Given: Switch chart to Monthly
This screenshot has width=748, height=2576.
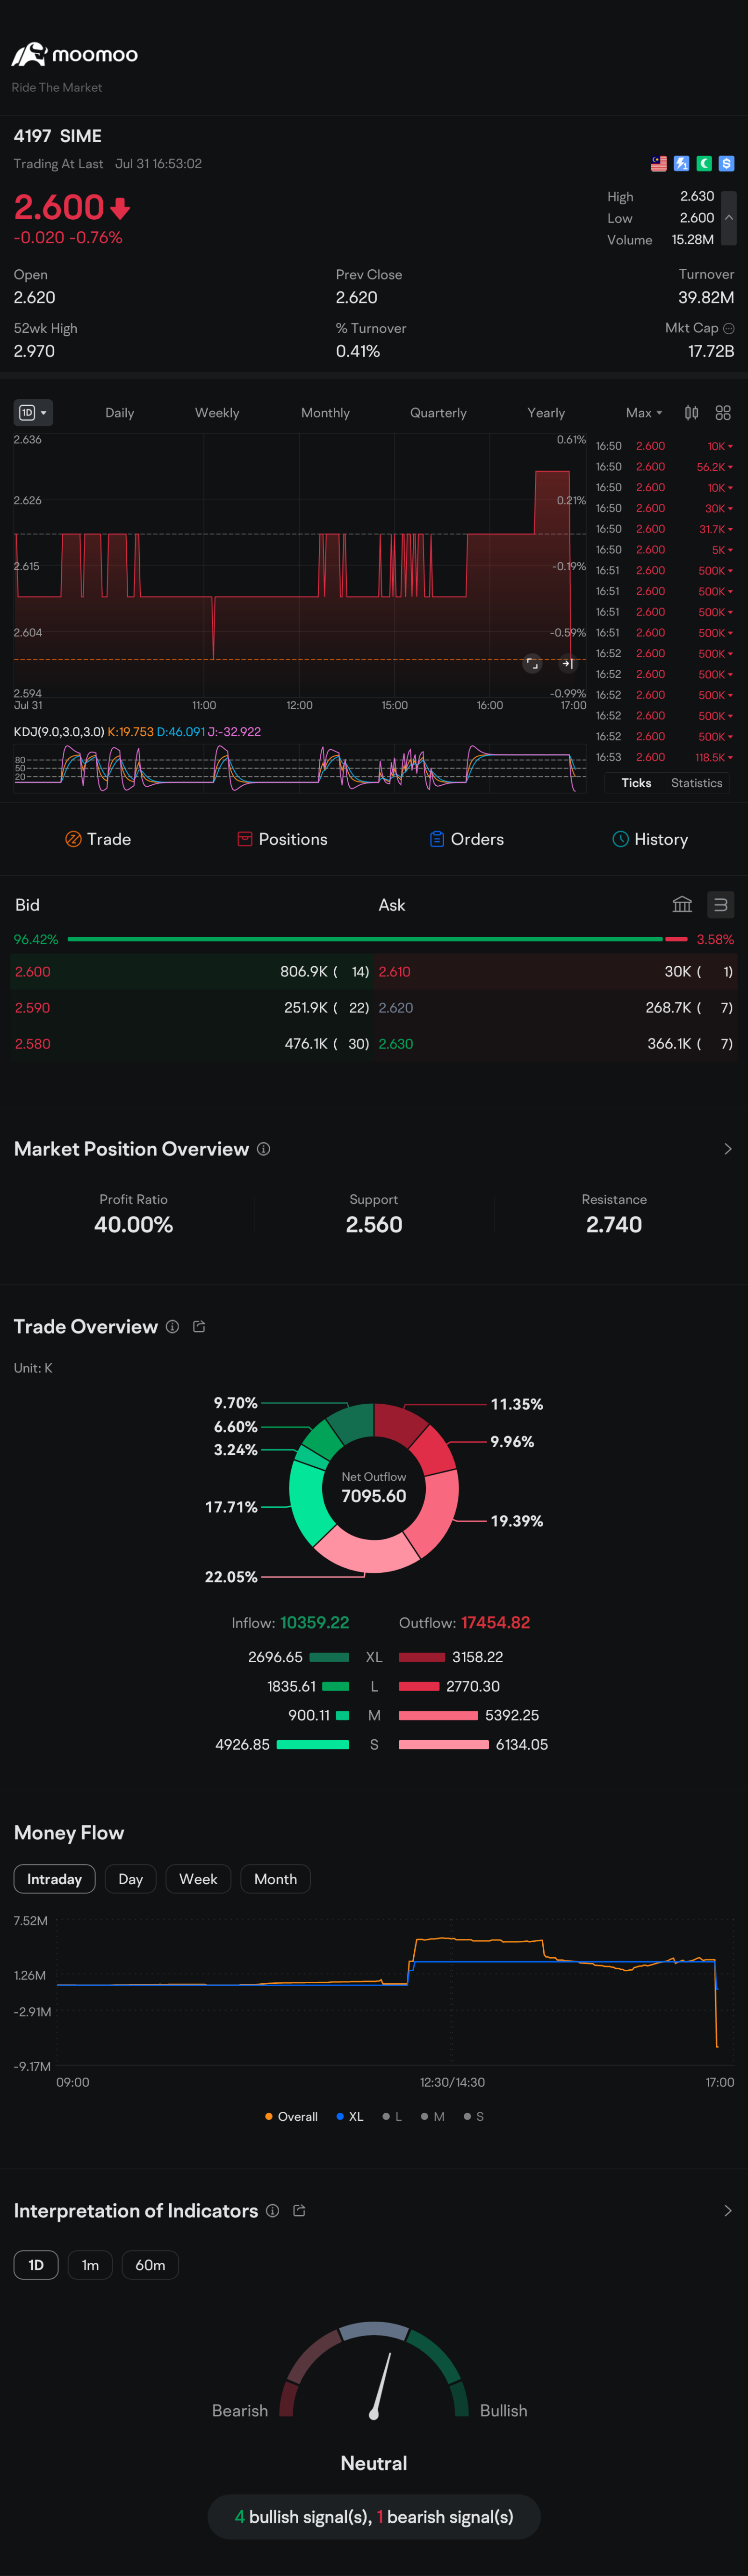Looking at the screenshot, I should pyautogui.click(x=325, y=413).
